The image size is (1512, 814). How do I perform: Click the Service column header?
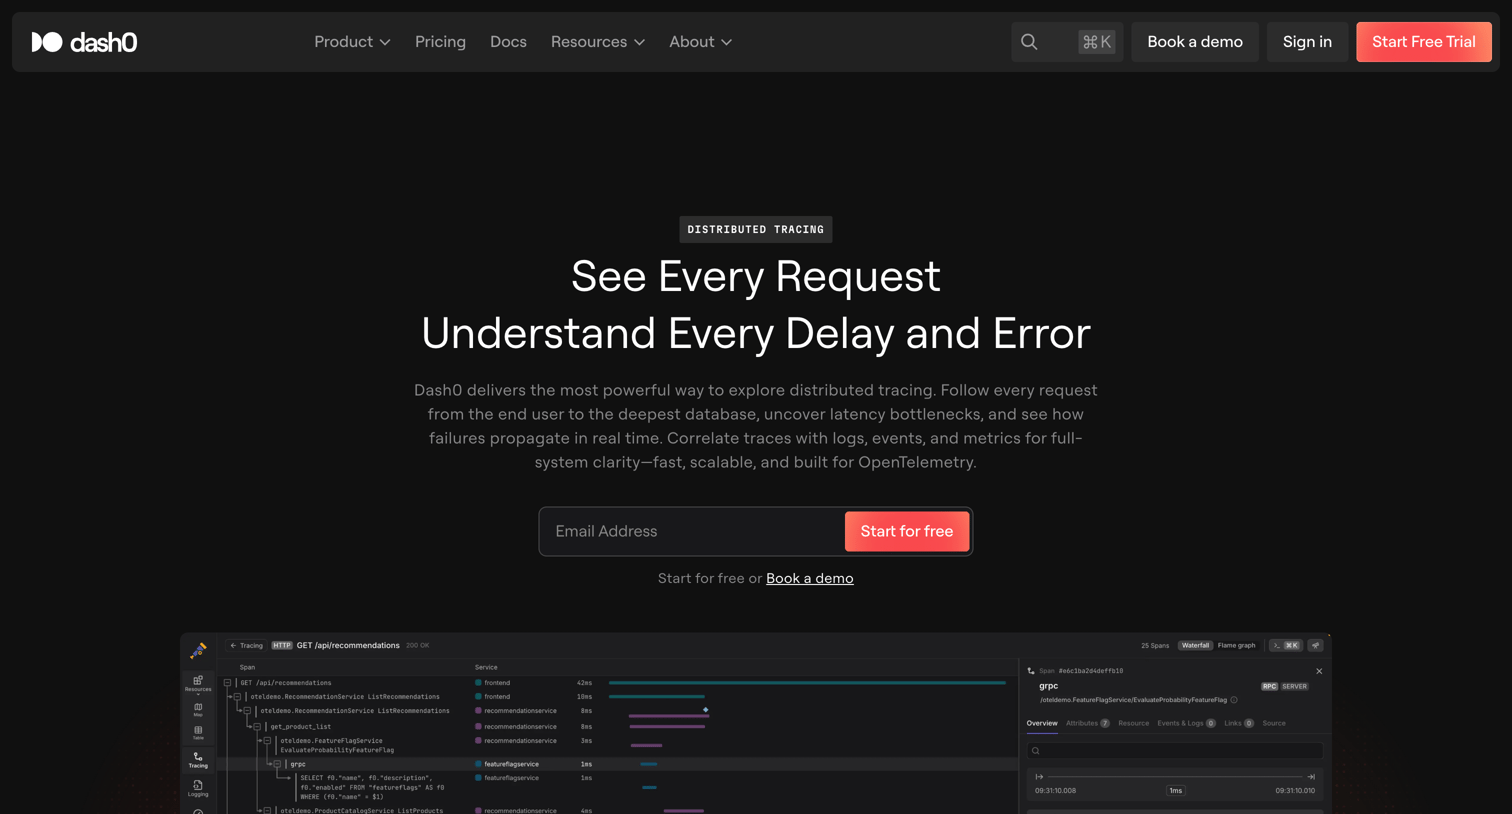click(486, 667)
